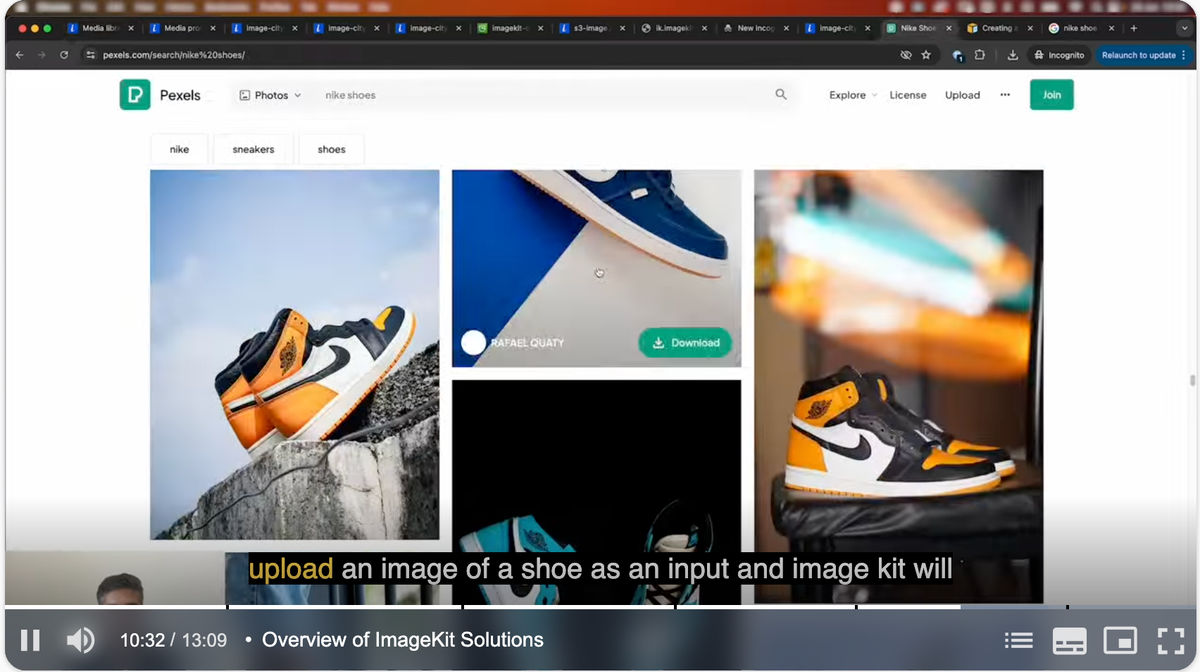Switch to the 'ik.imagekit' tab

click(675, 28)
